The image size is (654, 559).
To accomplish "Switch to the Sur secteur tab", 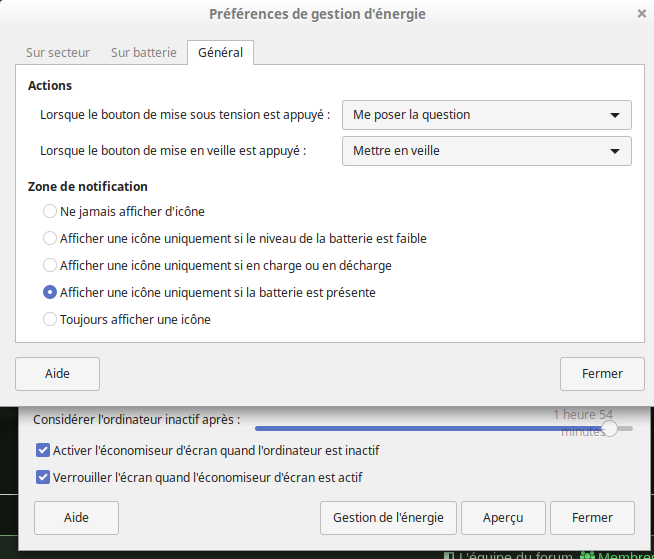I will coord(58,52).
